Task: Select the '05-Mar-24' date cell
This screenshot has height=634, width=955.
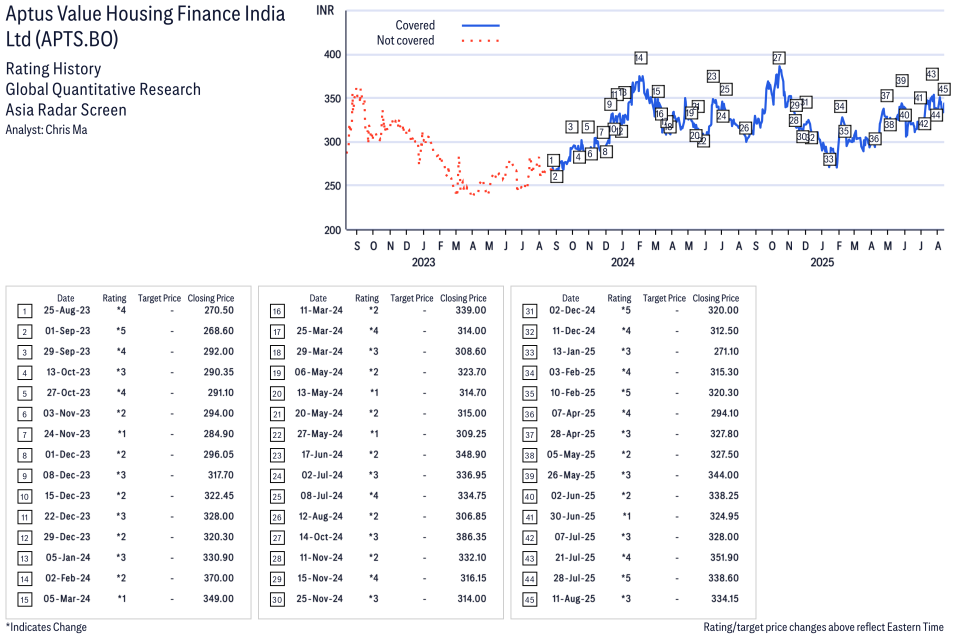Action: (x=67, y=599)
